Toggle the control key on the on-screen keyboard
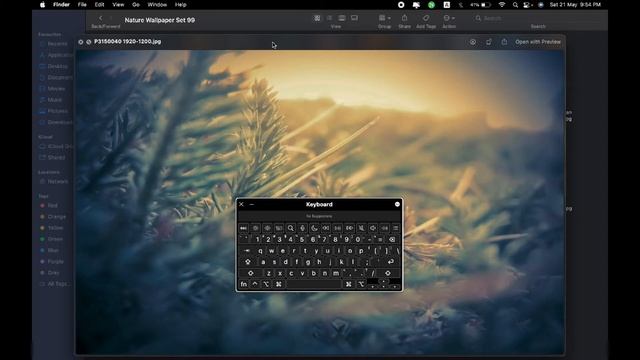Screen dimensions: 640x360 (x=255, y=284)
